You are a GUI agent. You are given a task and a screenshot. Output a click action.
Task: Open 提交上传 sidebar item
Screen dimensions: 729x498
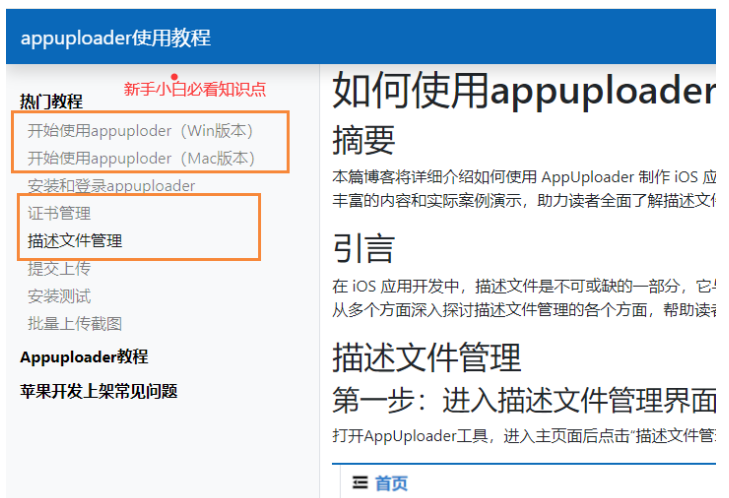(59, 268)
